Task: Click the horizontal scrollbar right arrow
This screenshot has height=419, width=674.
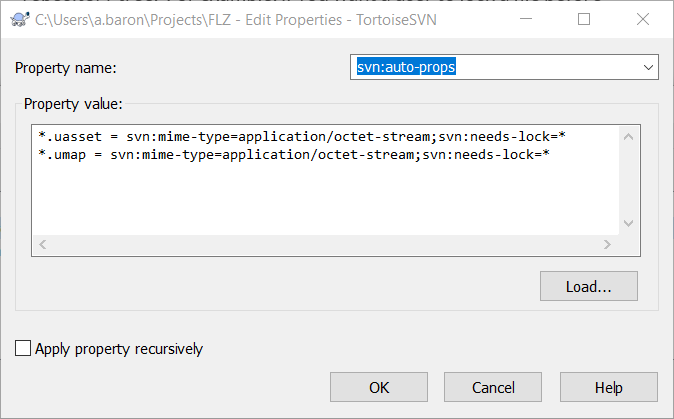Action: 607,245
